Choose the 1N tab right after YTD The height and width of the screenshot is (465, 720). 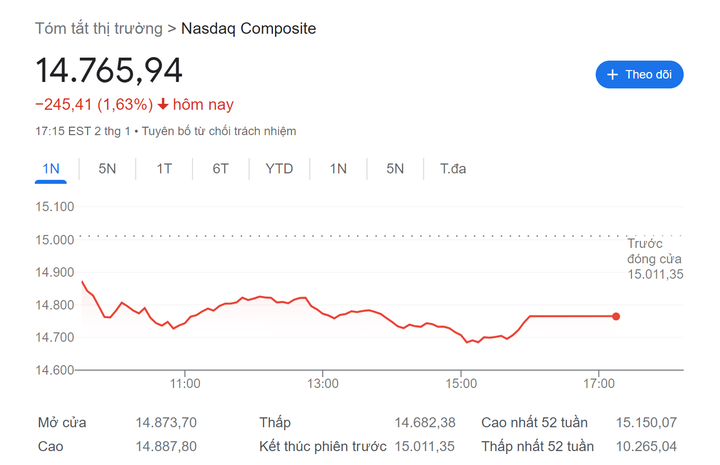click(338, 168)
